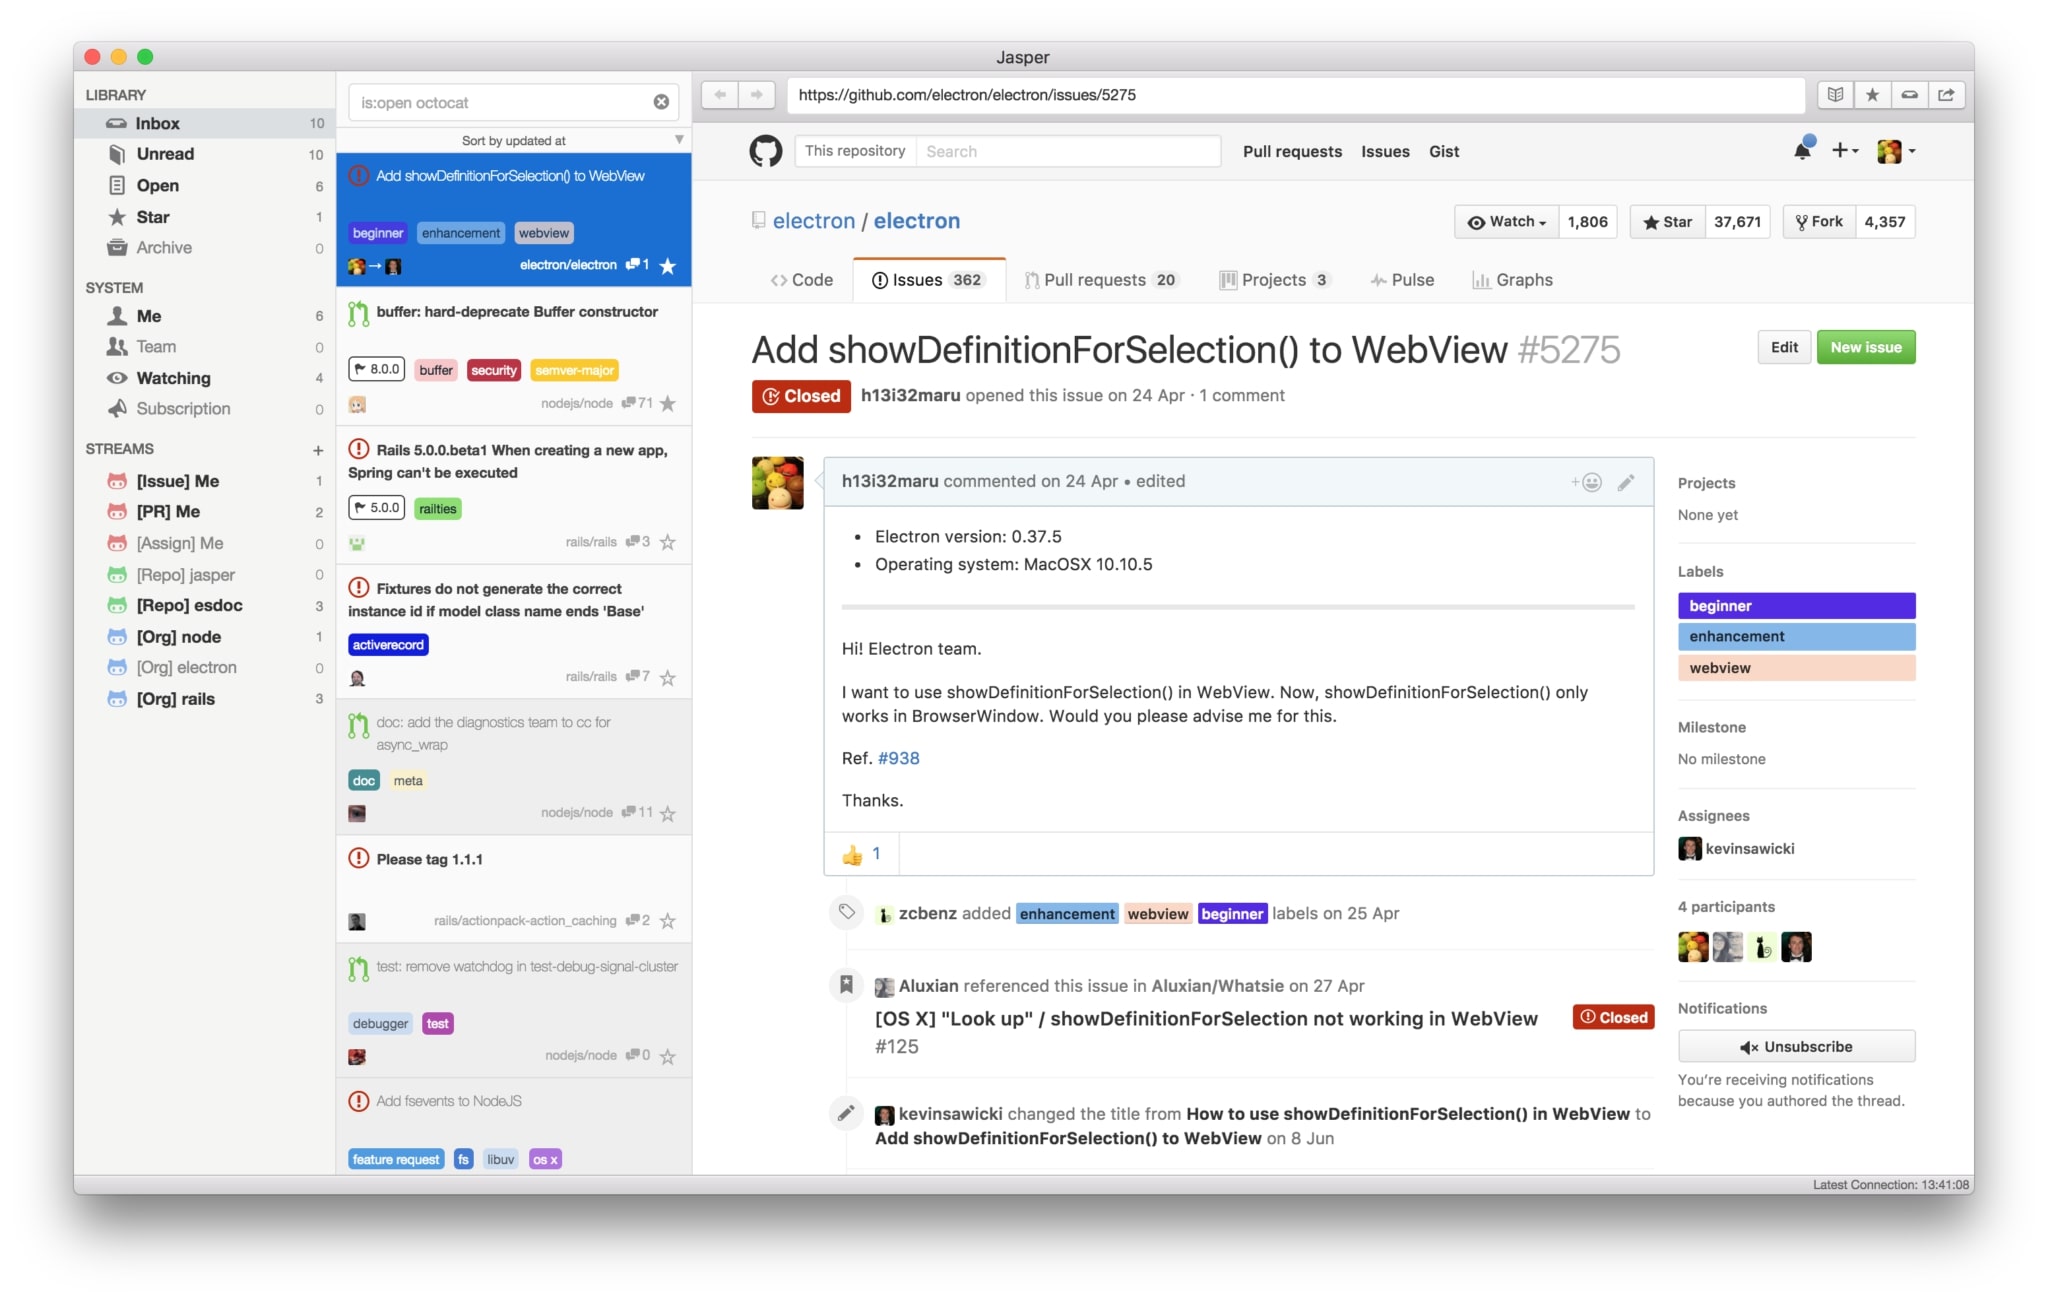The width and height of the screenshot is (2048, 1300).
Task: Clear the is:open octocat search filter
Action: (x=661, y=102)
